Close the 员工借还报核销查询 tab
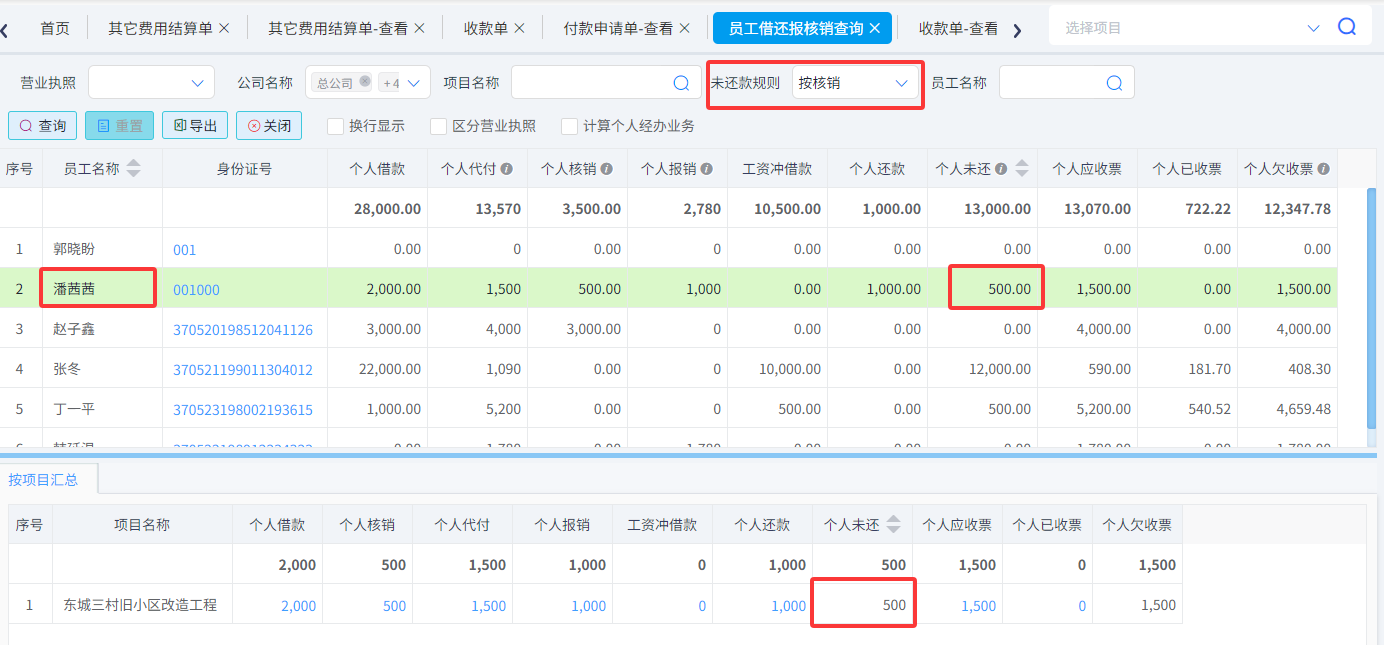The width and height of the screenshot is (1384, 645). click(874, 29)
